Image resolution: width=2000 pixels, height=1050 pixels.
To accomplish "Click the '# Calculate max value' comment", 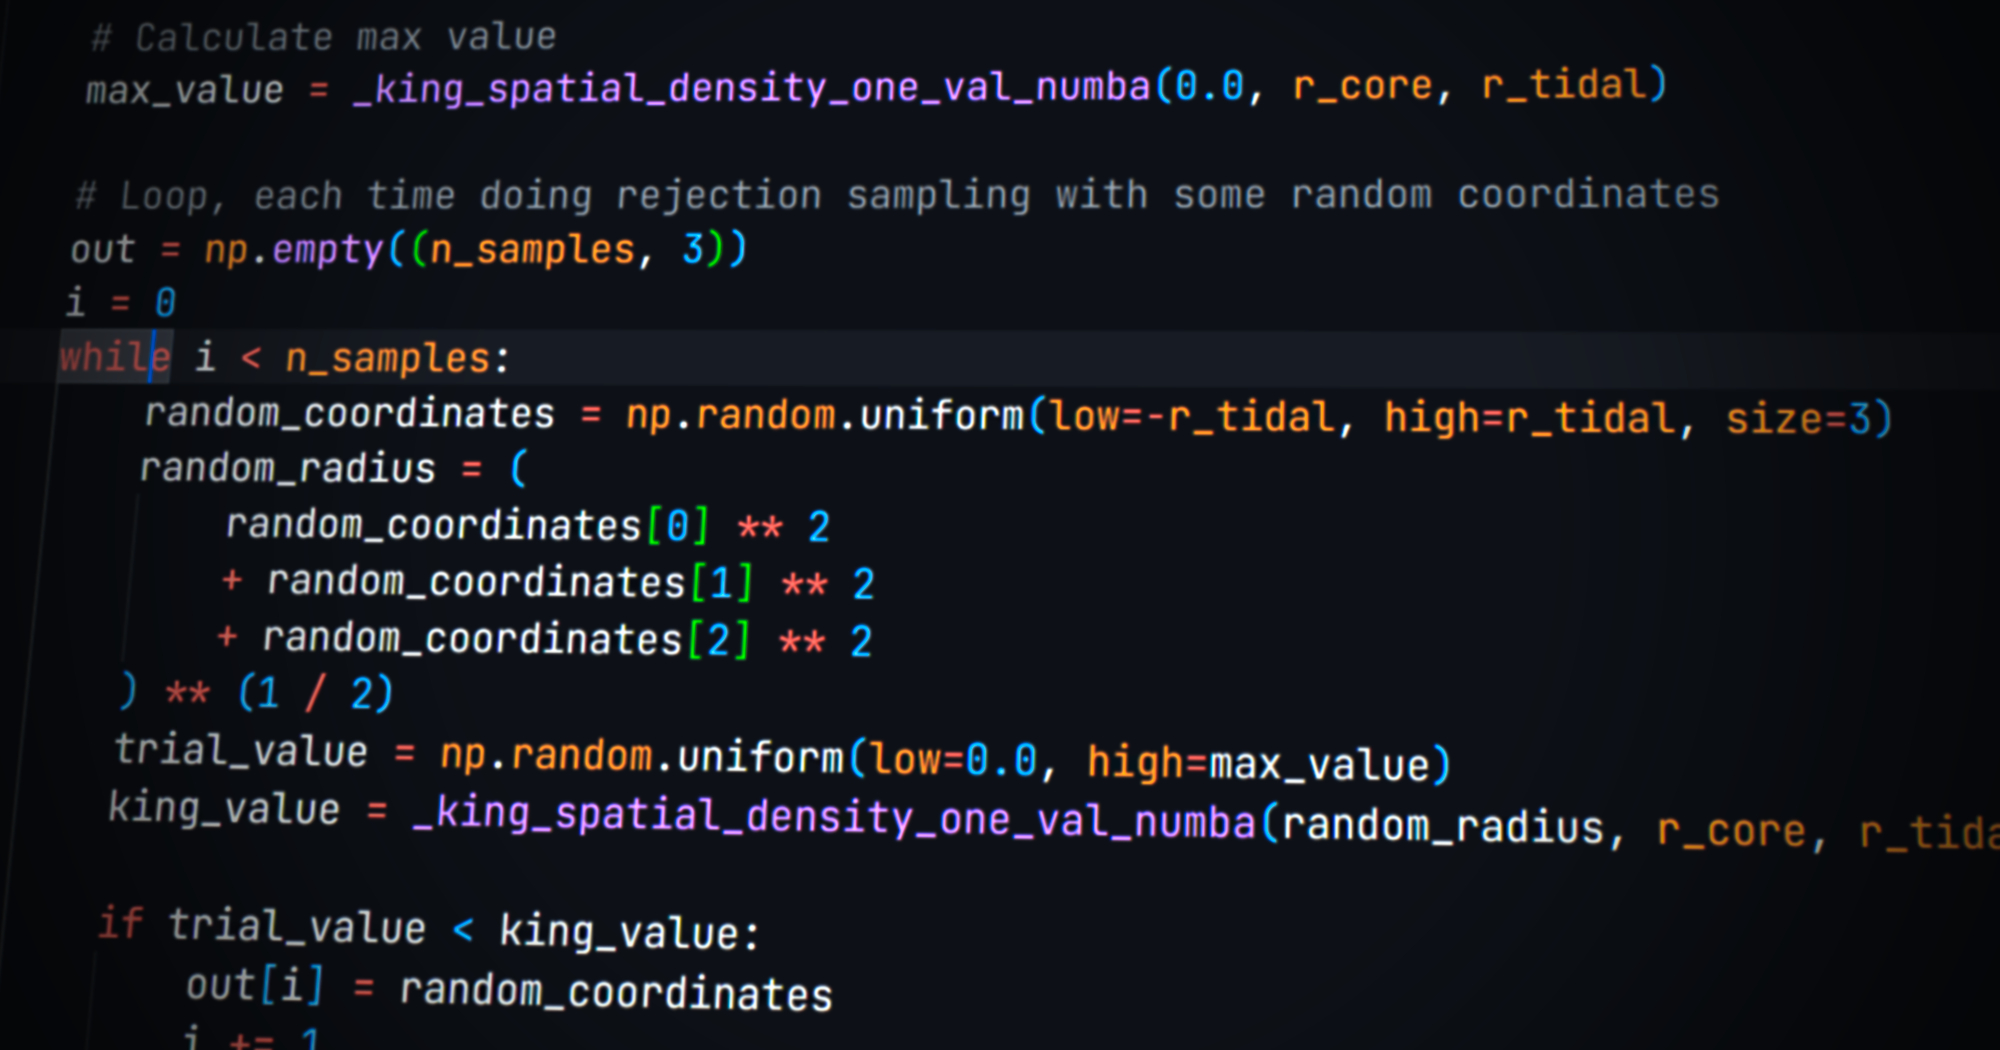I will point(323,38).
